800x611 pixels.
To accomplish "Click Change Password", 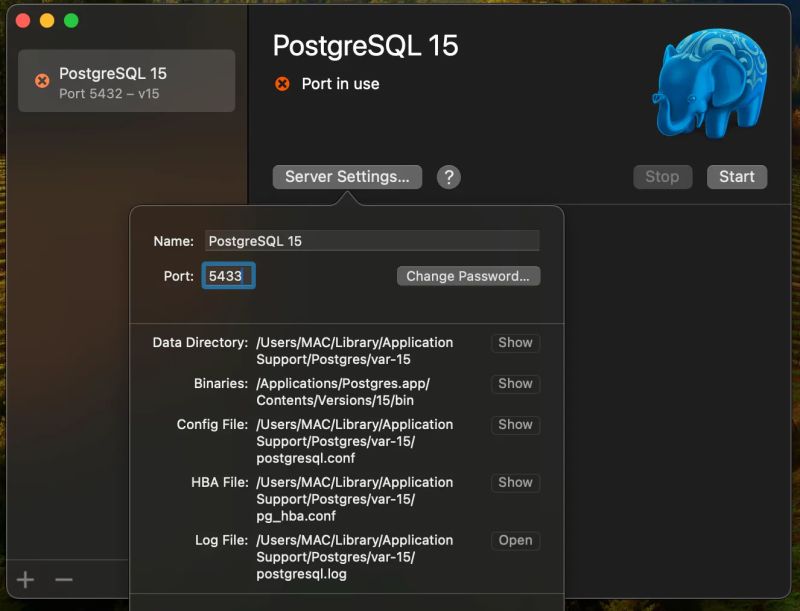I will (468, 276).
